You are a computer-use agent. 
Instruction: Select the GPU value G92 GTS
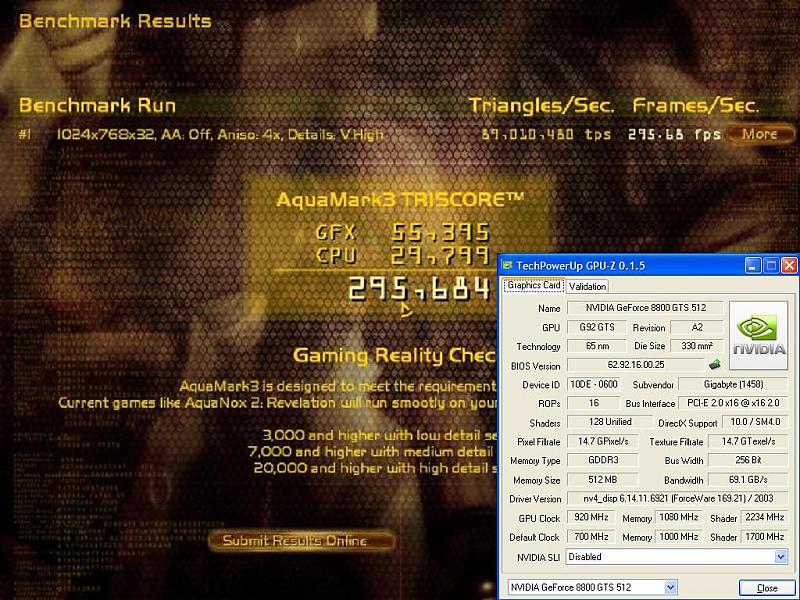[597, 327]
